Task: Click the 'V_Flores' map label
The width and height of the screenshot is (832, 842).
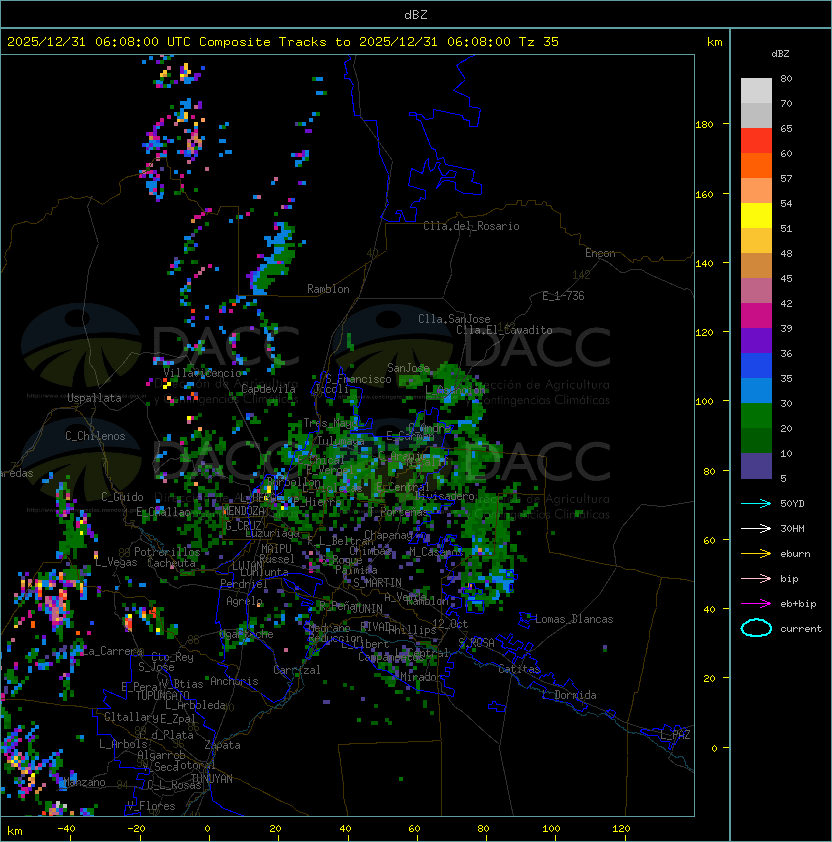Action: click(x=151, y=806)
